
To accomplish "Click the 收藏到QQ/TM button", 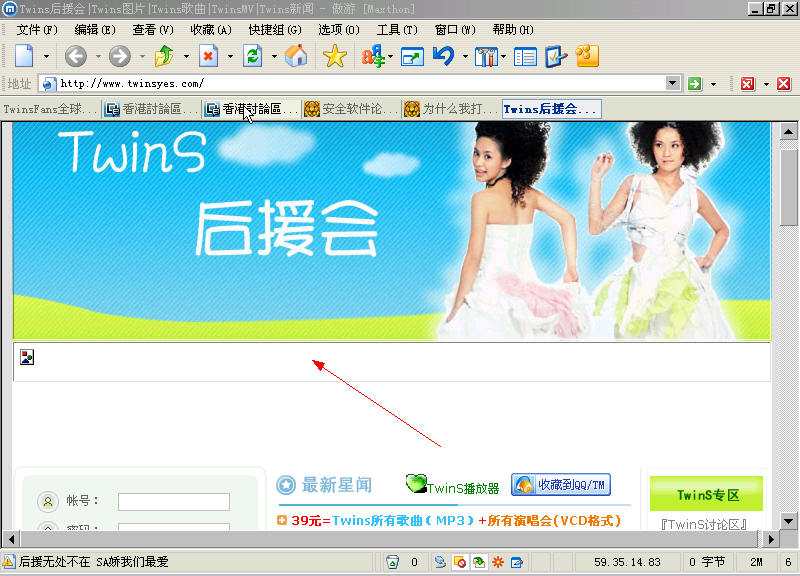I will (561, 485).
